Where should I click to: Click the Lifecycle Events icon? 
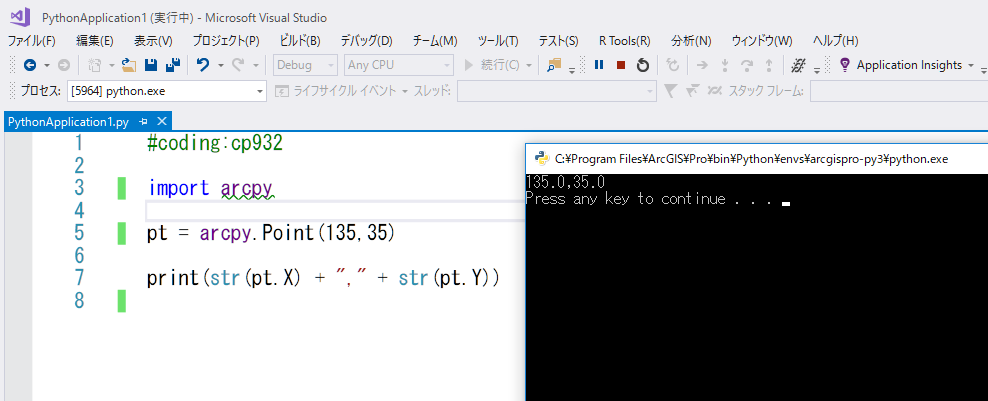pyautogui.click(x=282, y=91)
